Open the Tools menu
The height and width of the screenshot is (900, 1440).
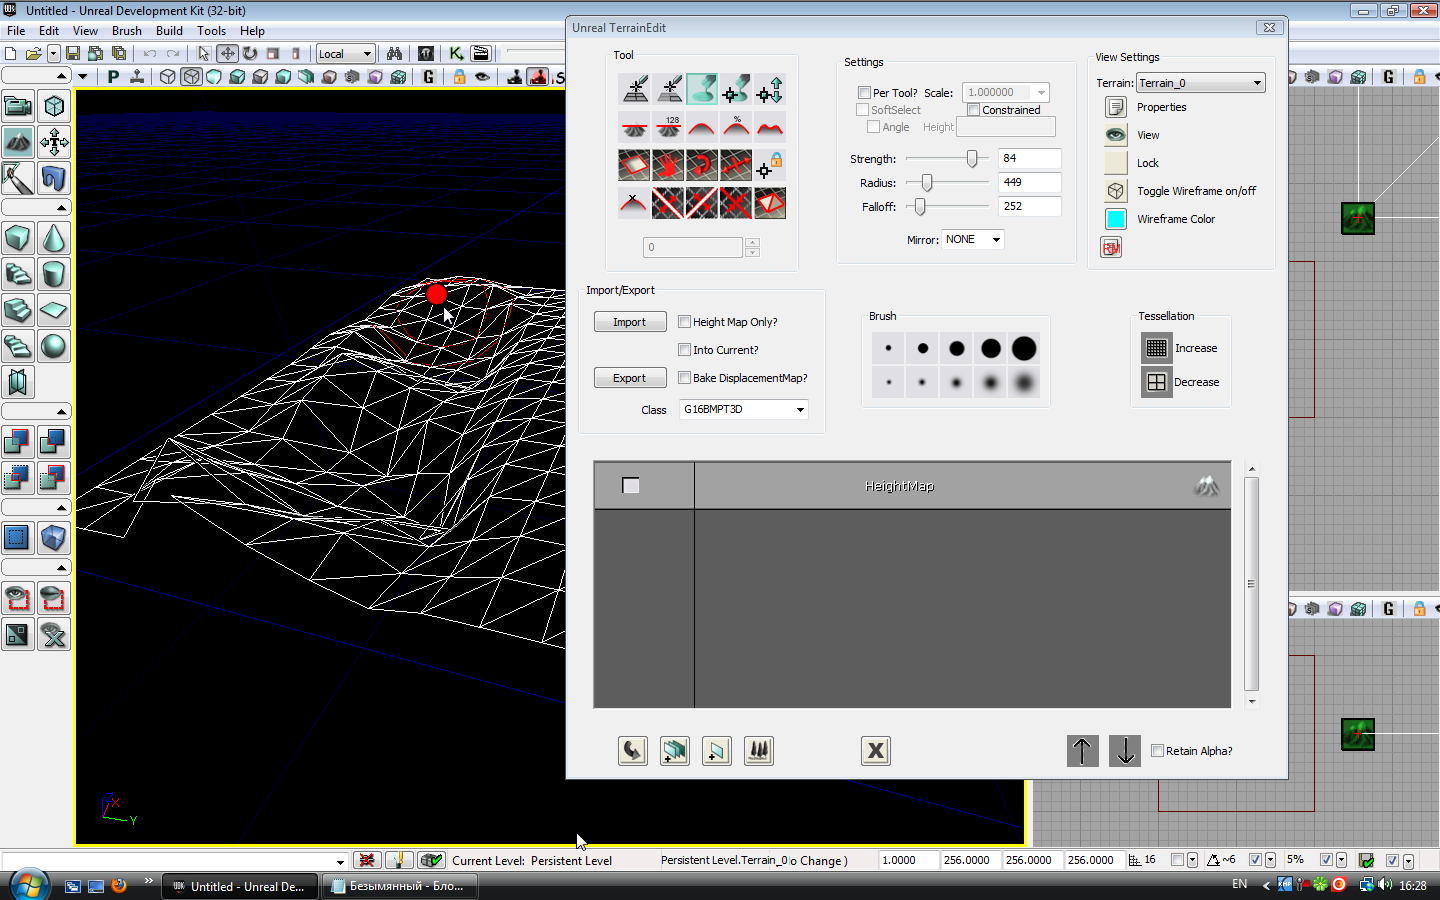[211, 31]
